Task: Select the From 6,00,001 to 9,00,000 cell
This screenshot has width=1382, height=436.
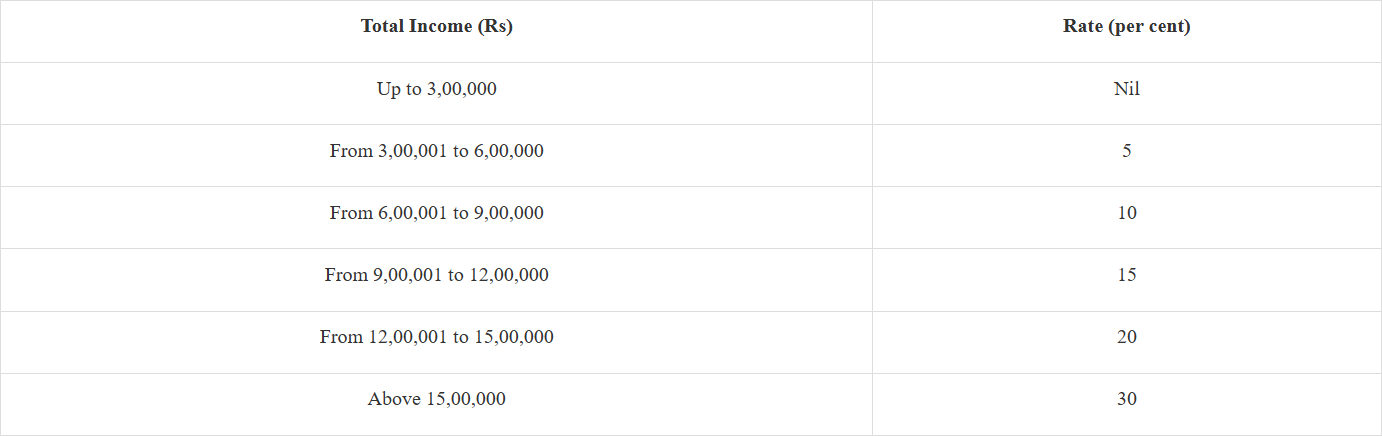Action: pos(436,217)
